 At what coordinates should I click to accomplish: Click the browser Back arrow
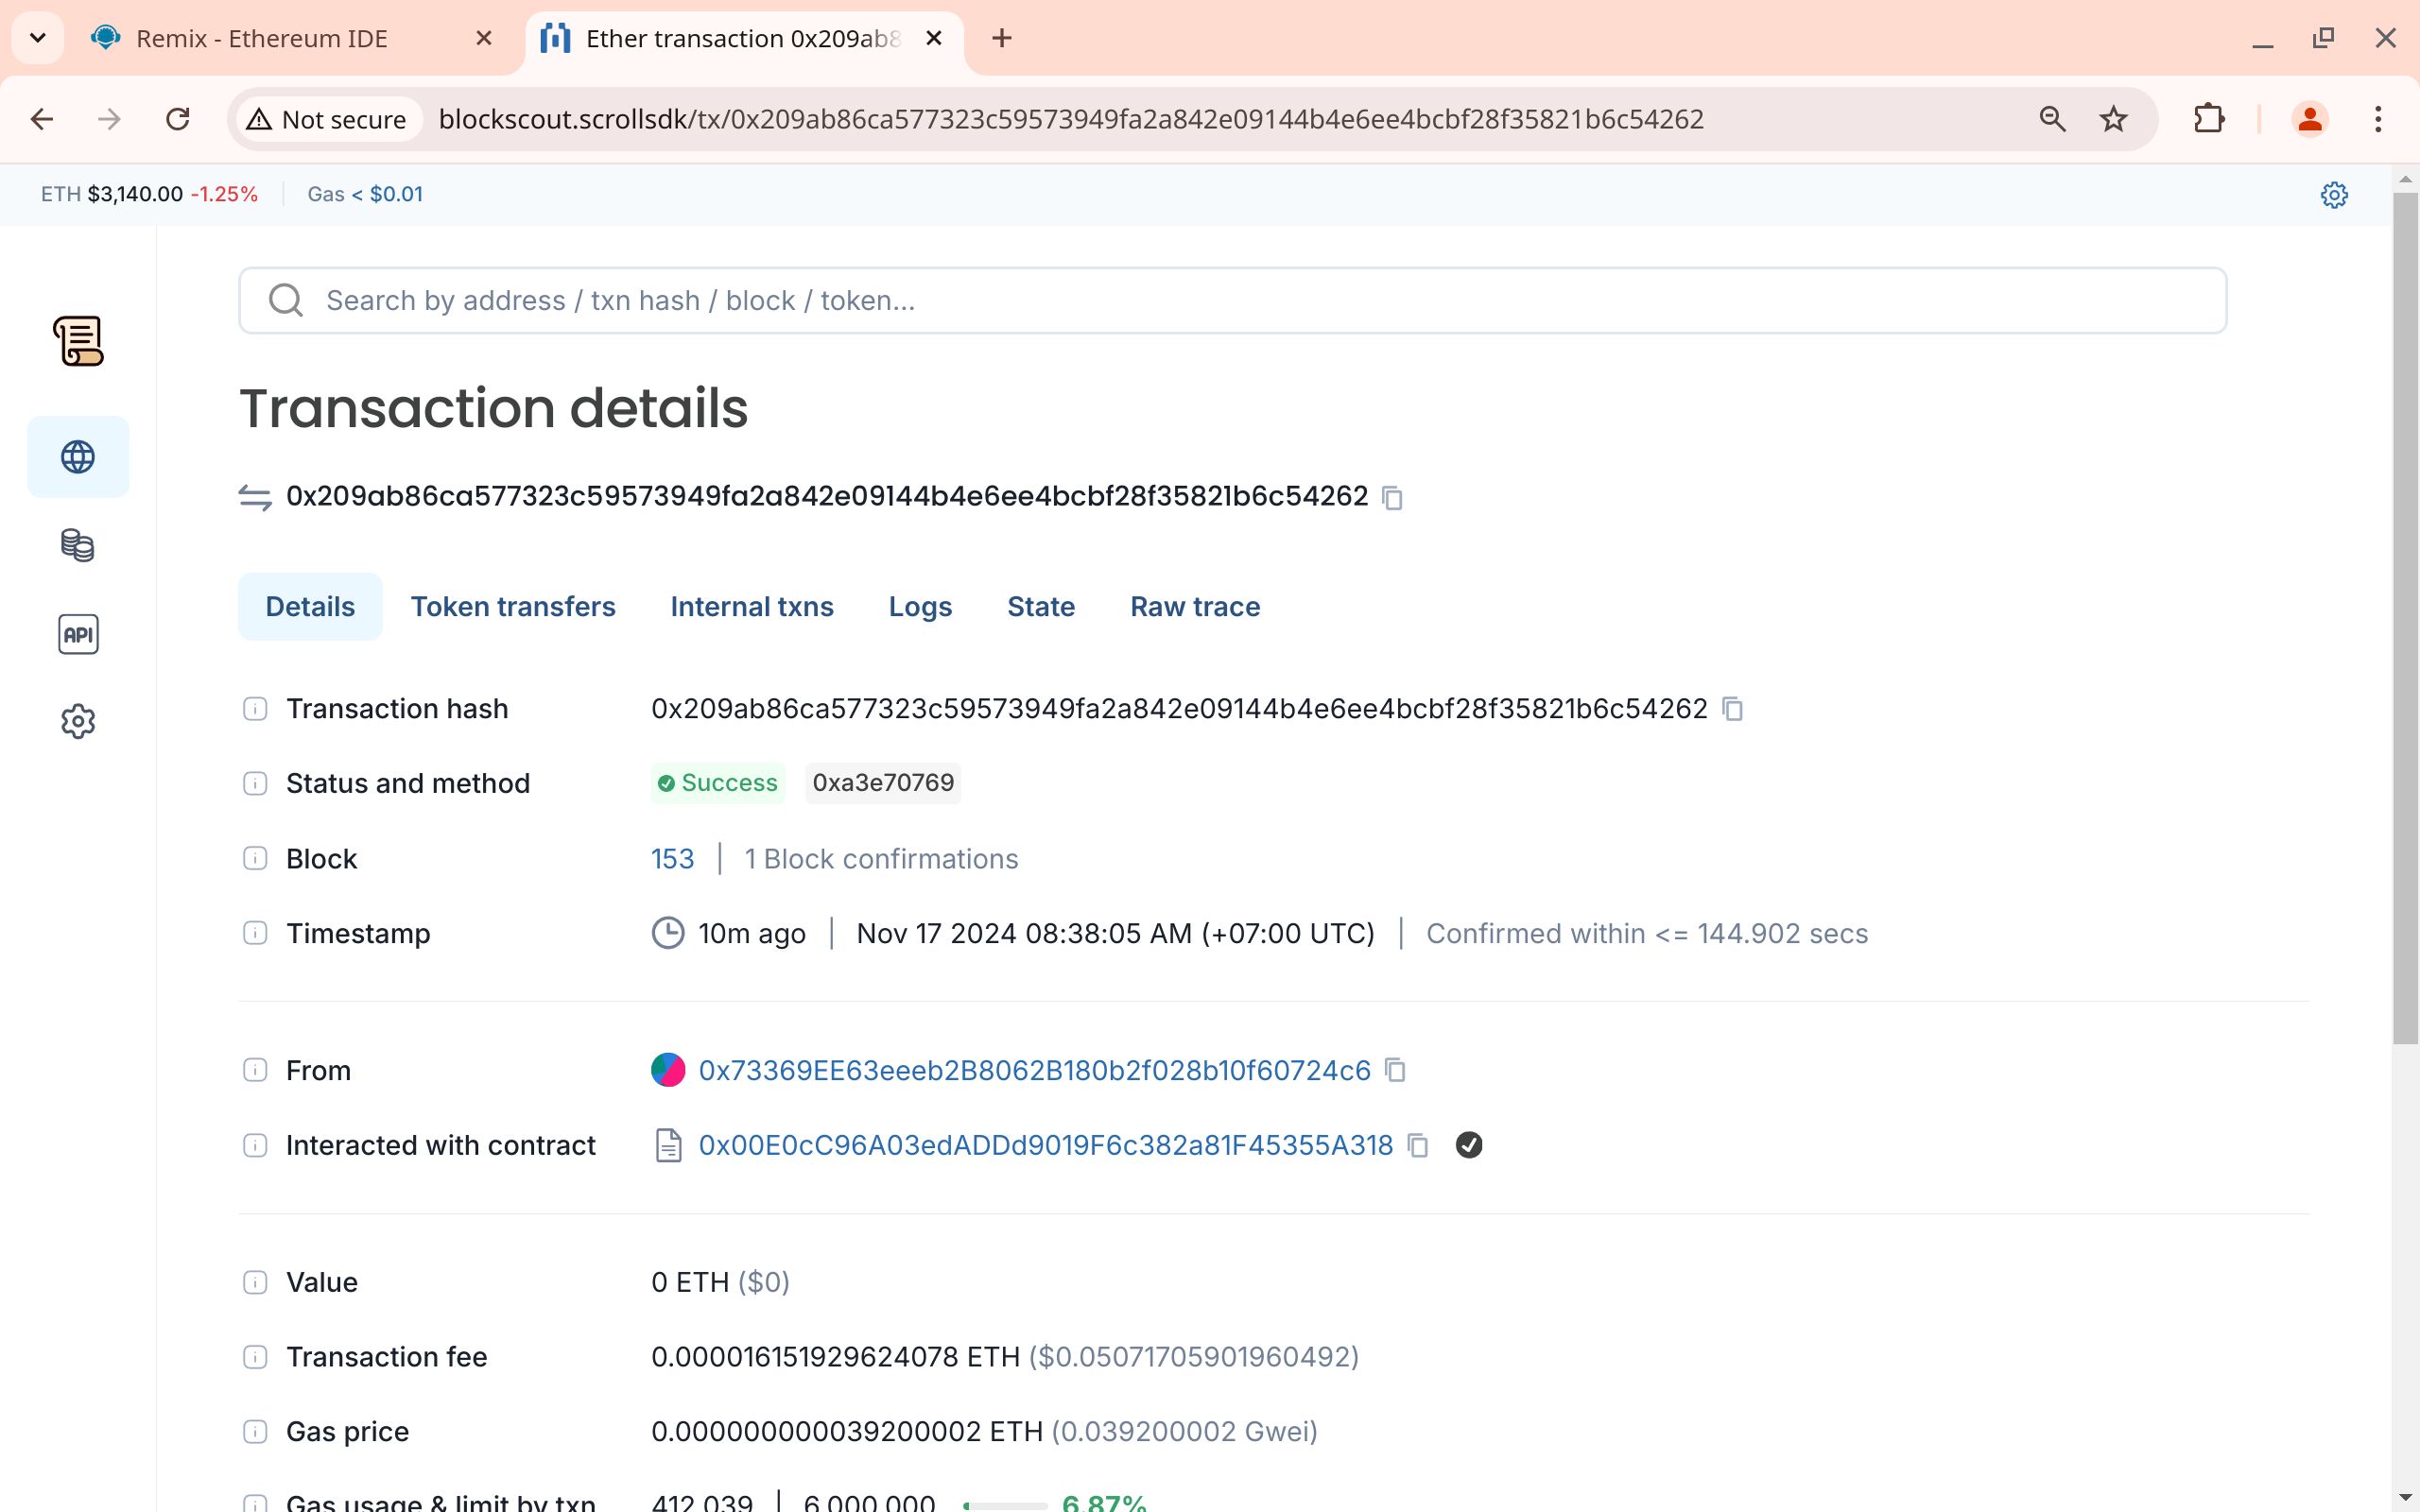tap(41, 119)
